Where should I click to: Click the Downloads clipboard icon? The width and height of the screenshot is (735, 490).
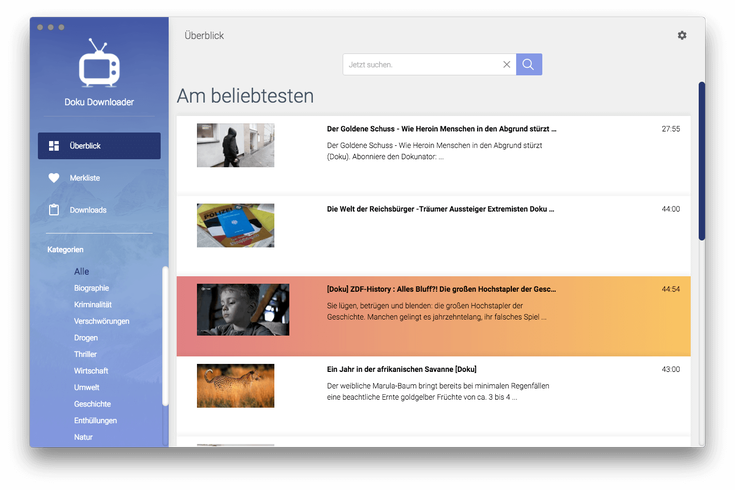tap(54, 210)
